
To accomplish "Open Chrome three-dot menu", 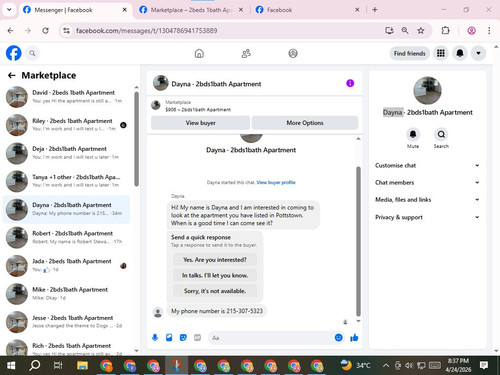I will pyautogui.click(x=489, y=31).
